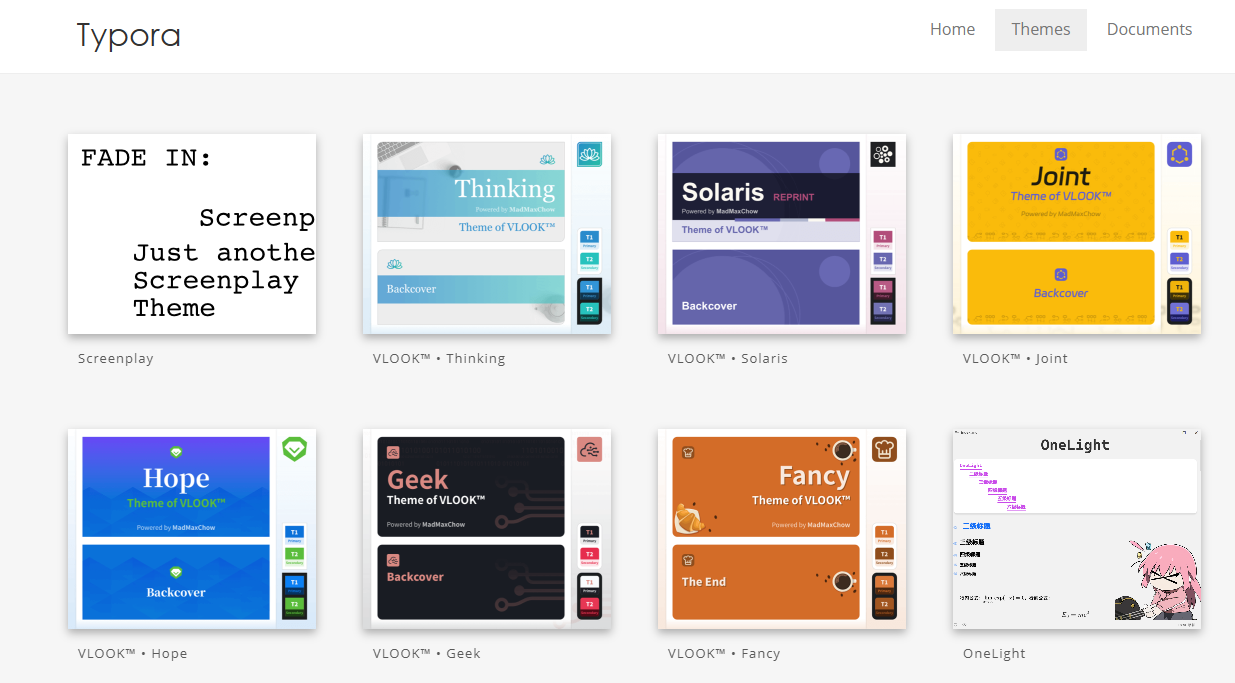1235x683 pixels.
Task: Click the chef hat icon on Fancy theme
Action: pos(884,450)
